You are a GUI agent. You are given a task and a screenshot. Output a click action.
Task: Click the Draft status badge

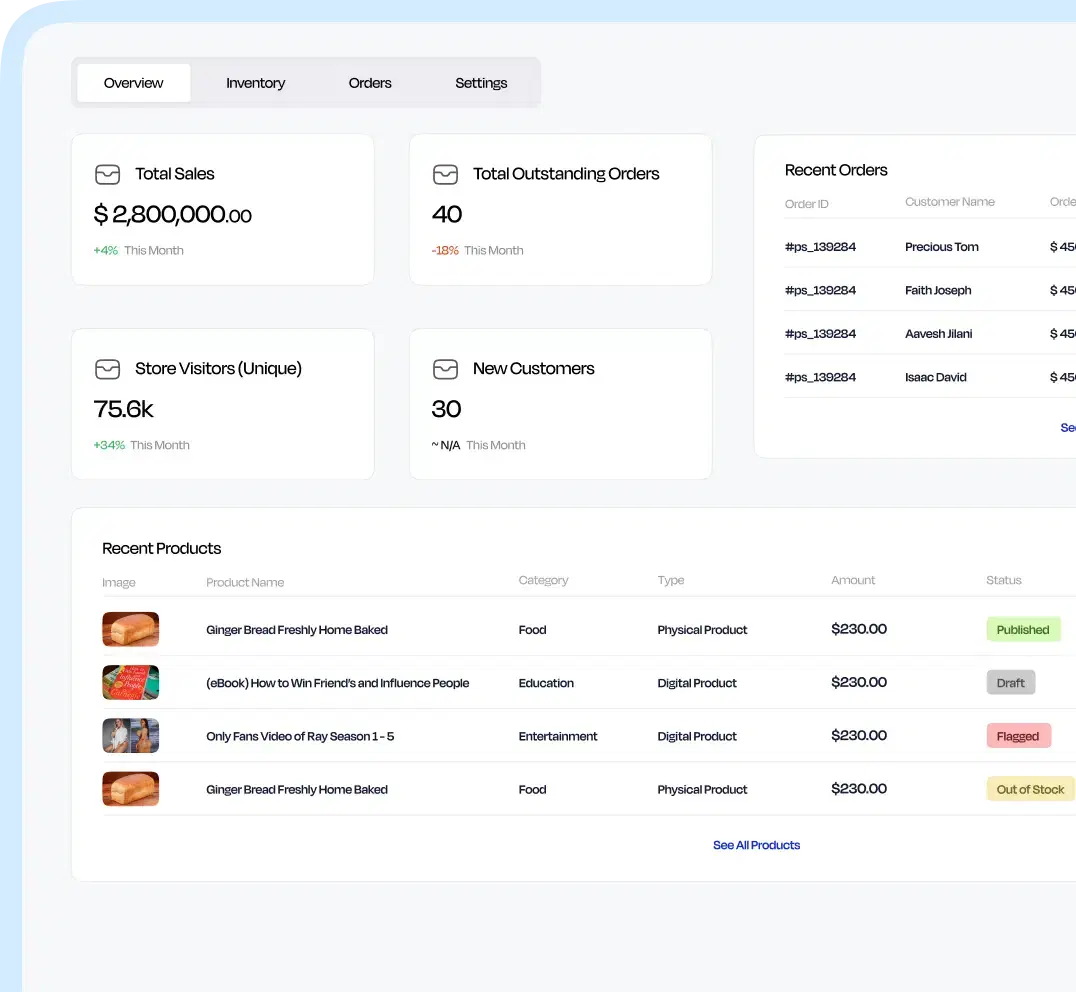(x=1010, y=683)
